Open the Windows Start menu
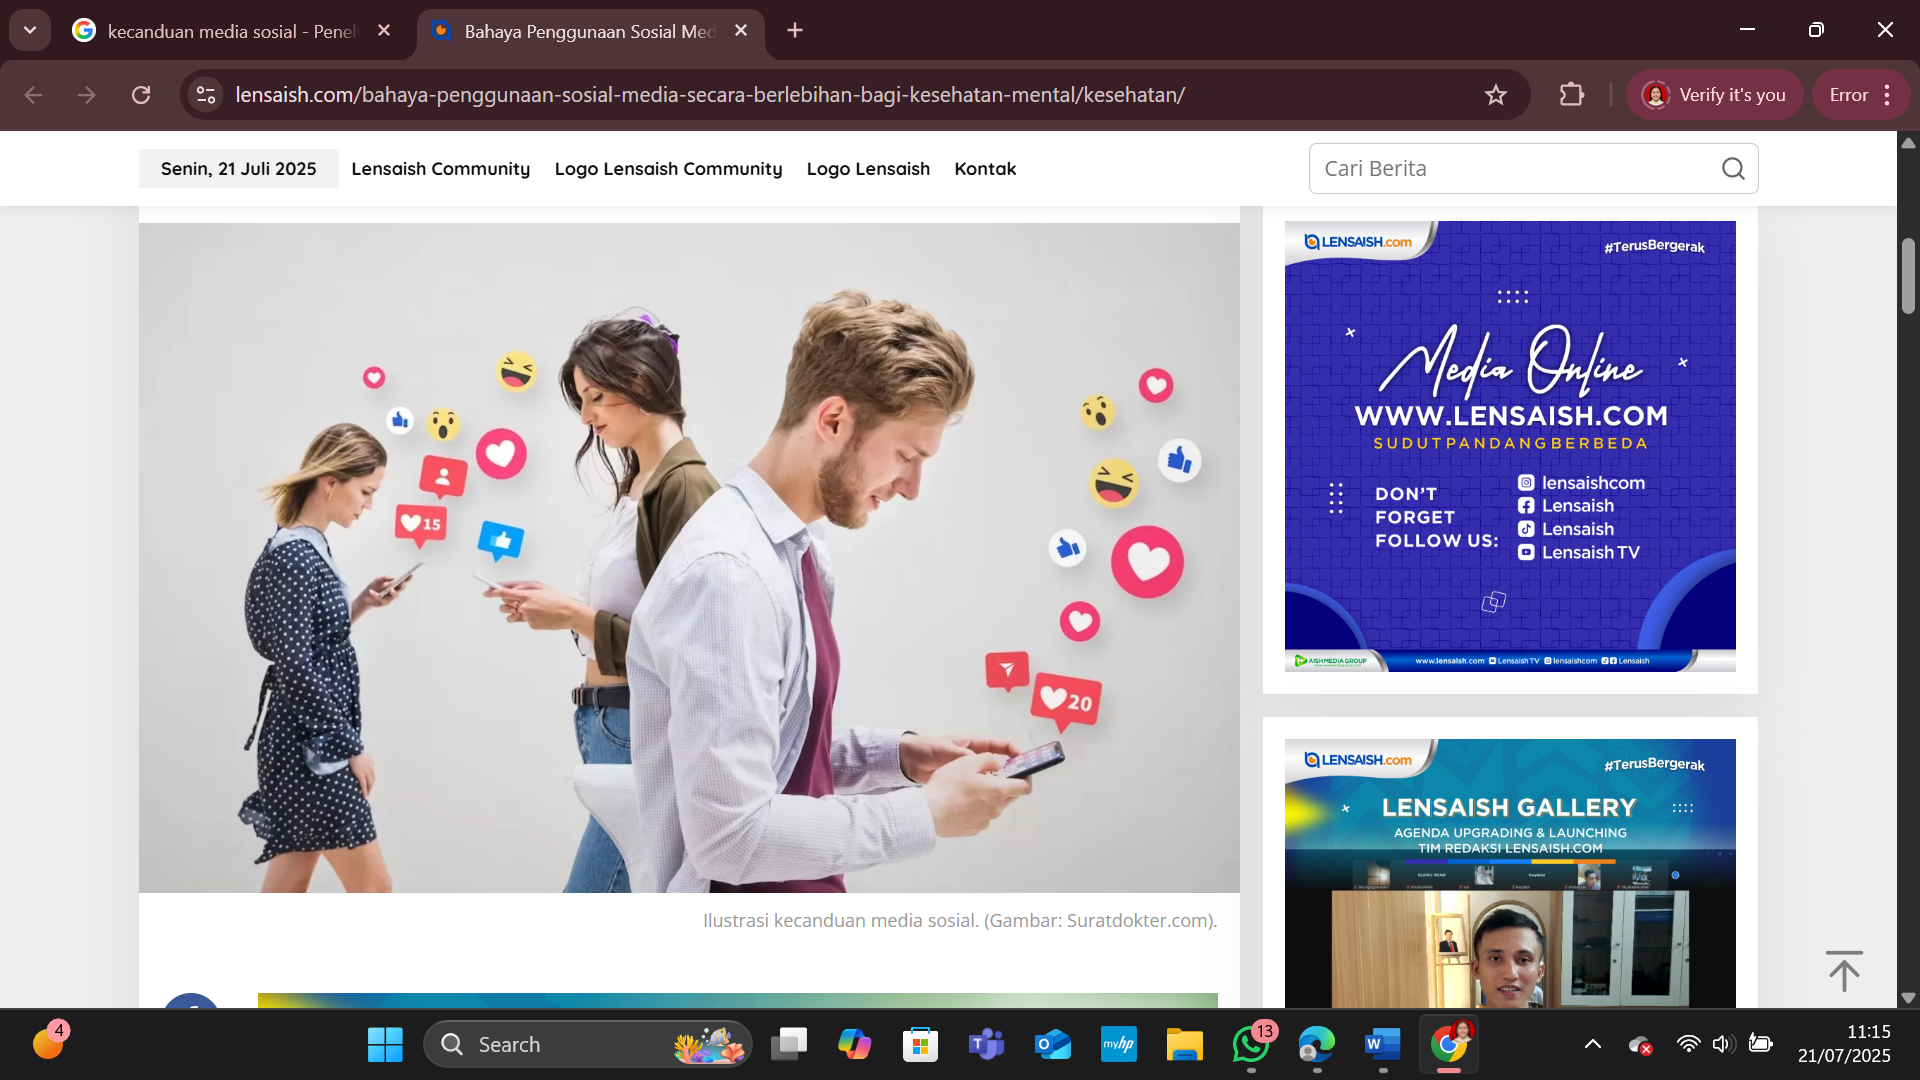Image resolution: width=1920 pixels, height=1080 pixels. [385, 1045]
